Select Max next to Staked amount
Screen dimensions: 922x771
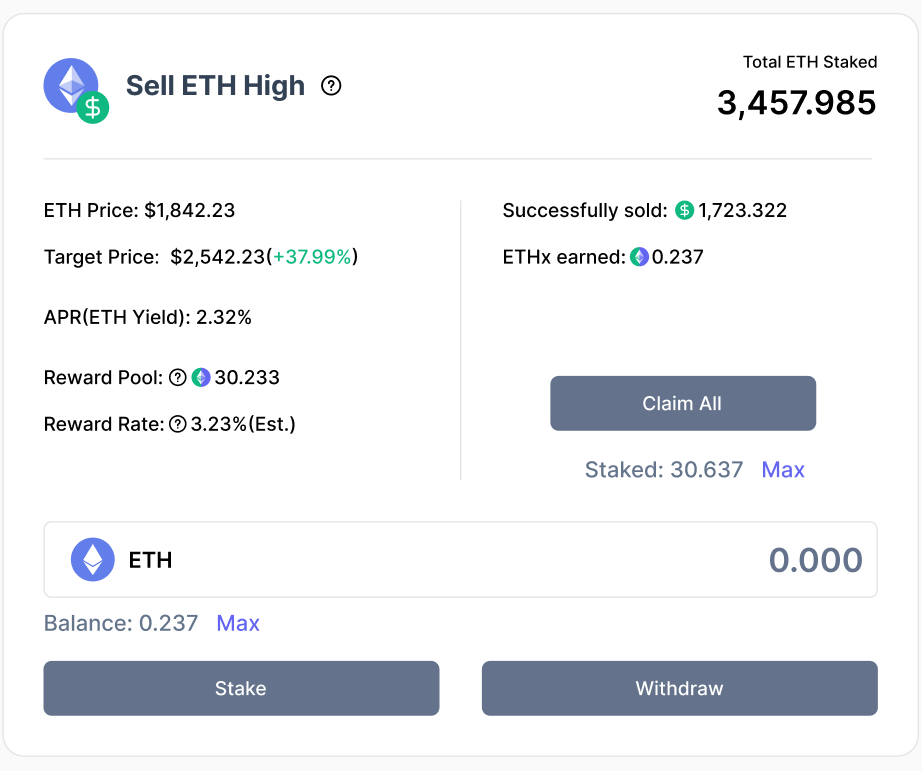coord(782,470)
